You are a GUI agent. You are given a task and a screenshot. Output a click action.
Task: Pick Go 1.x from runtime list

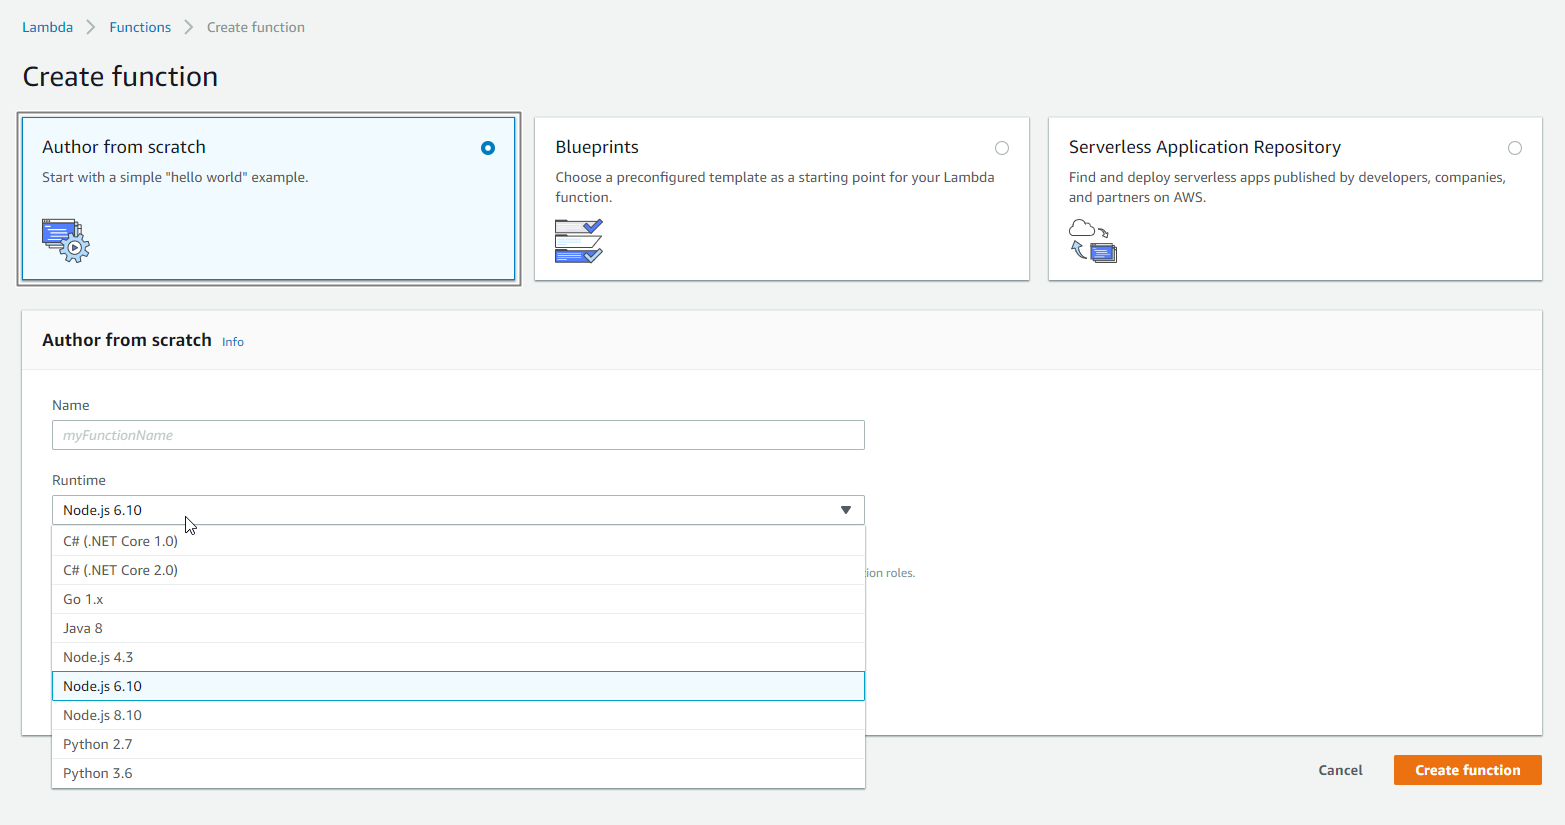click(x=458, y=599)
